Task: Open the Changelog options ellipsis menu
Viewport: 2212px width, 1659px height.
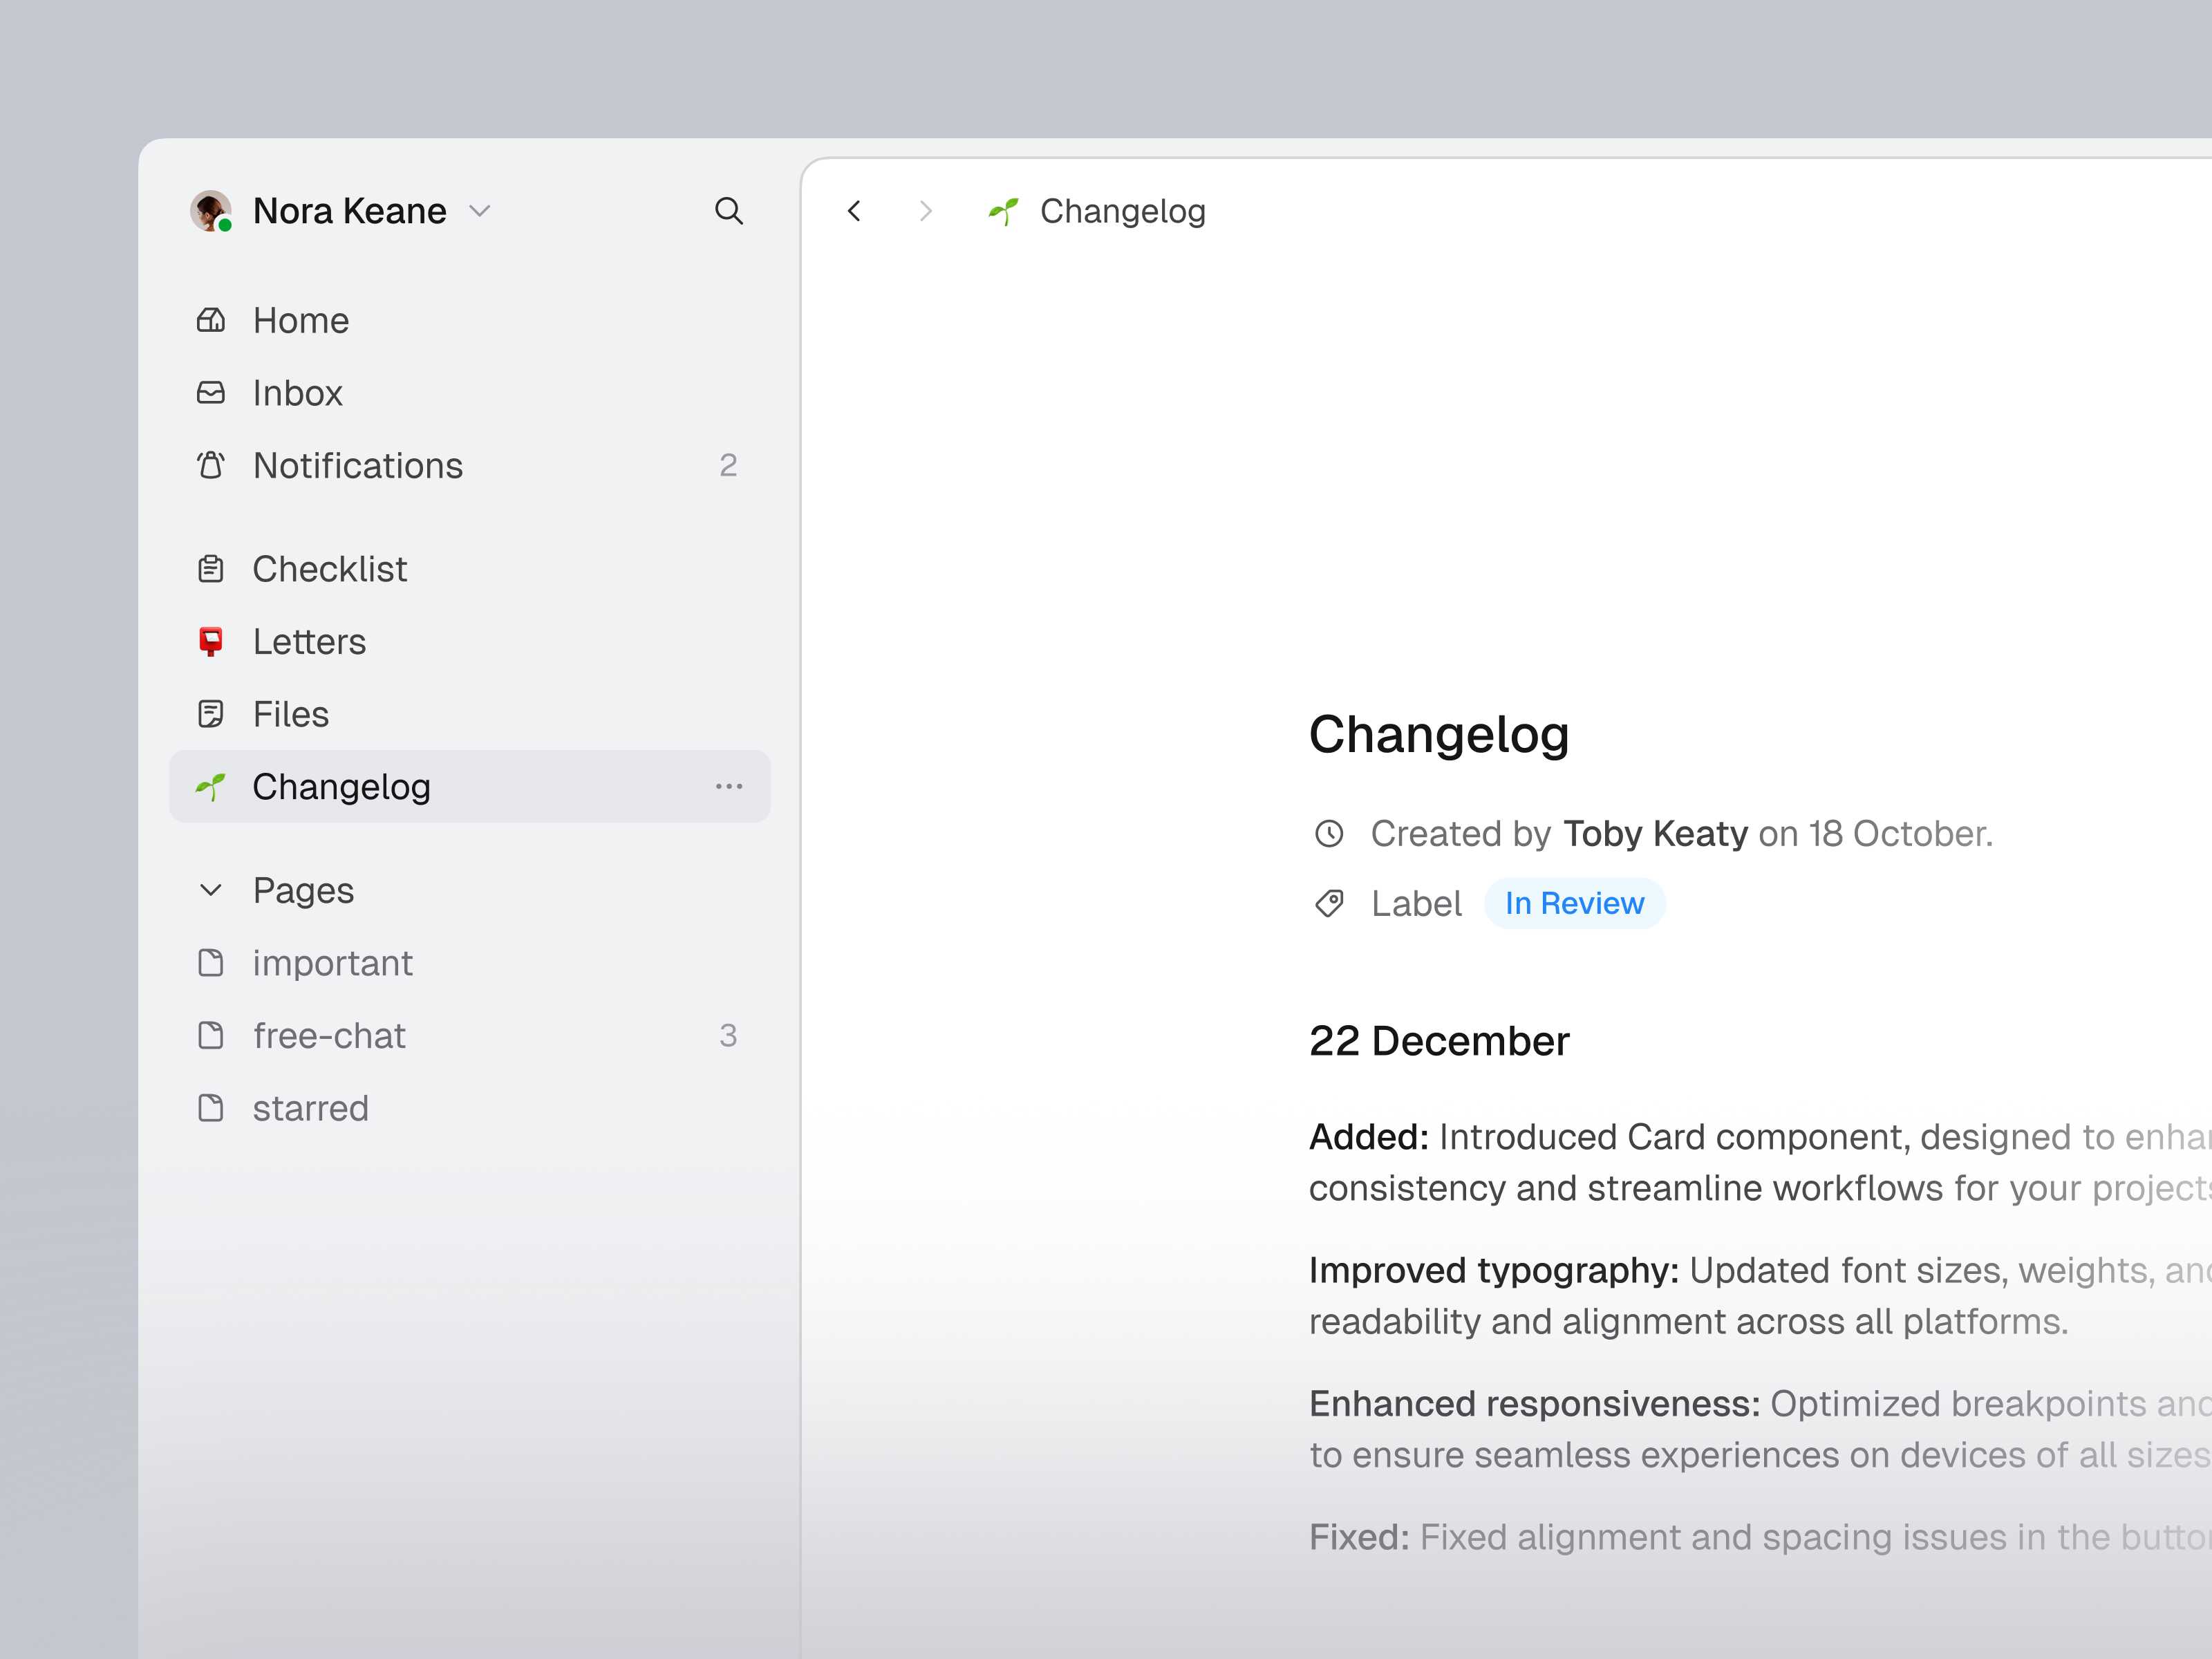Action: tap(730, 786)
